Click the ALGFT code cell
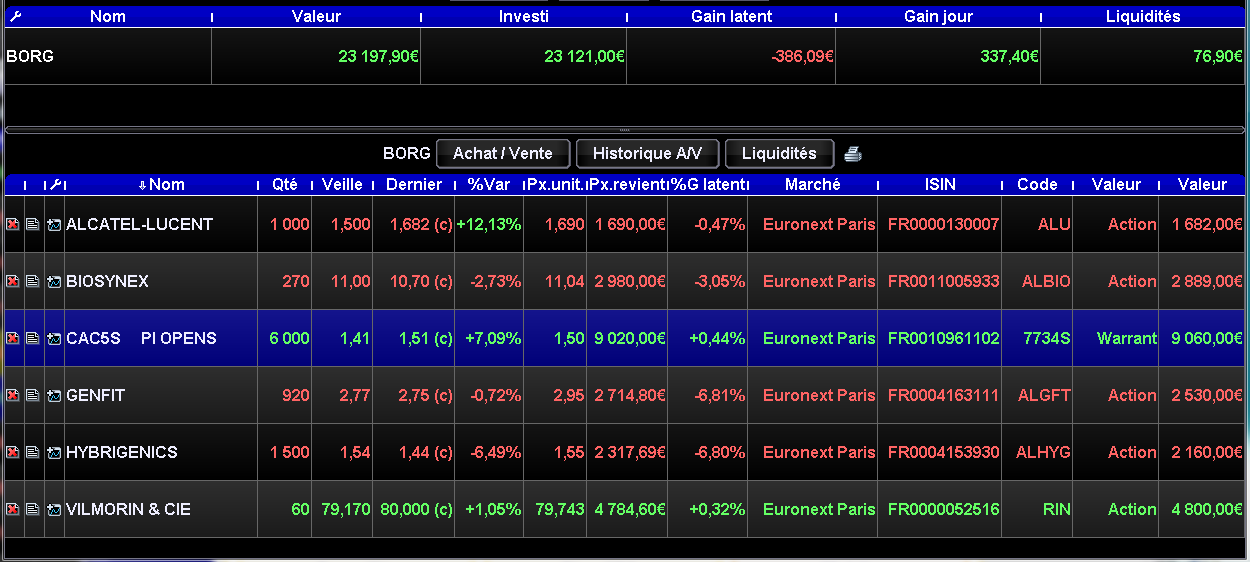Viewport: 1250px width, 562px height. [x=1037, y=396]
